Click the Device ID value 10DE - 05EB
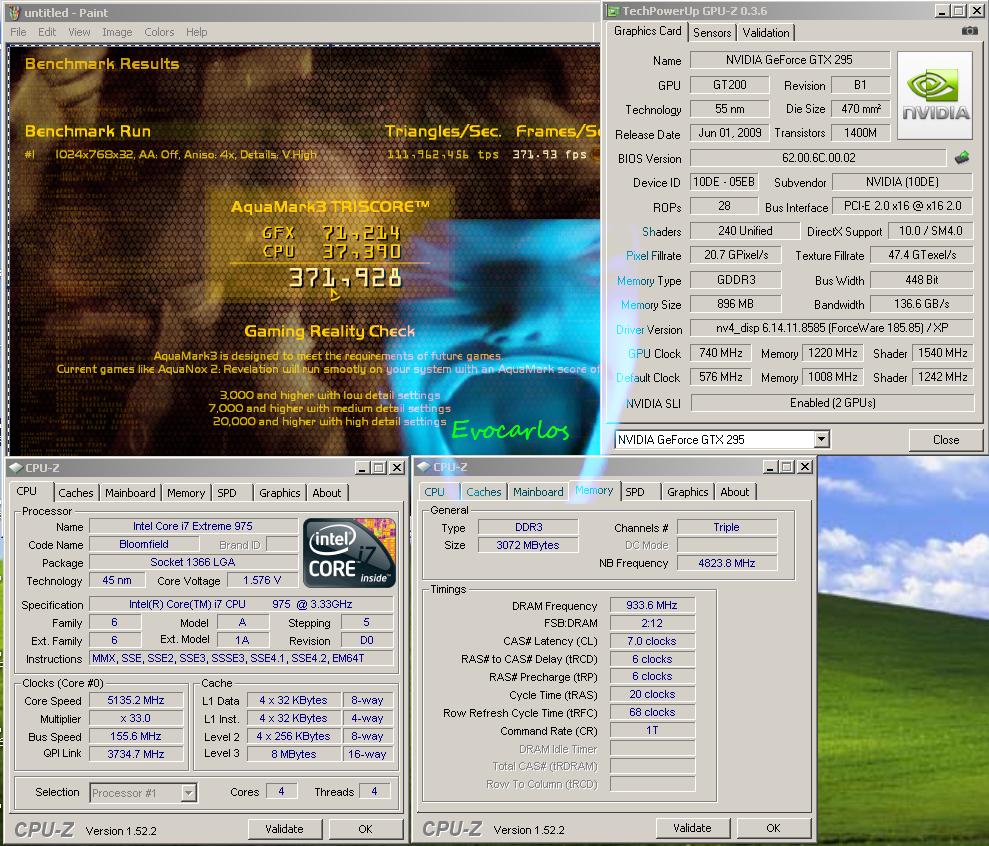Viewport: 989px width, 846px height. (x=724, y=182)
